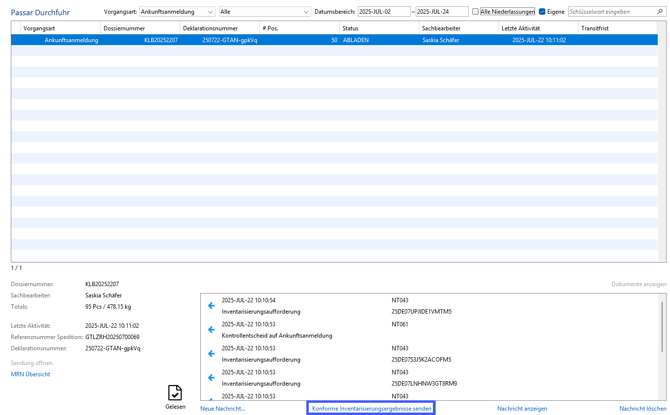The image size is (670, 415).
Task: Click Konforme Inventarisierungsergebnisse senden link
Action: [x=371, y=409]
